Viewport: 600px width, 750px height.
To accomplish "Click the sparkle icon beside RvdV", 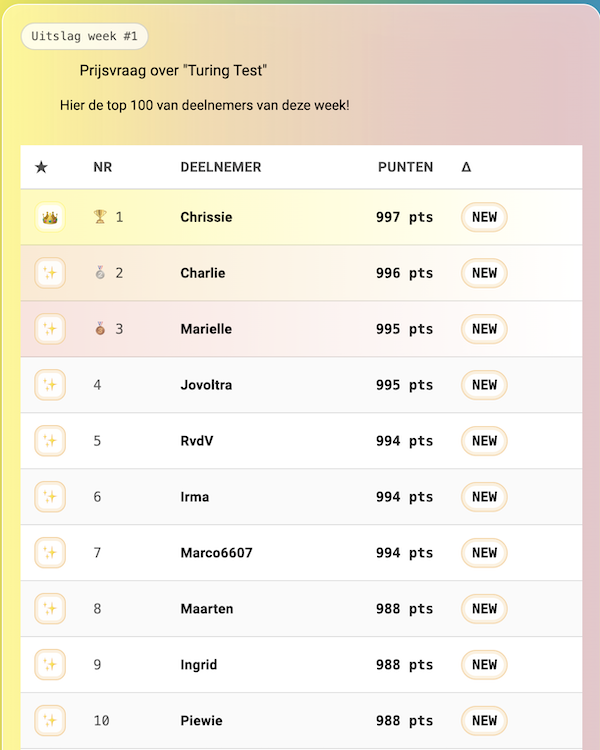I will click(50, 441).
